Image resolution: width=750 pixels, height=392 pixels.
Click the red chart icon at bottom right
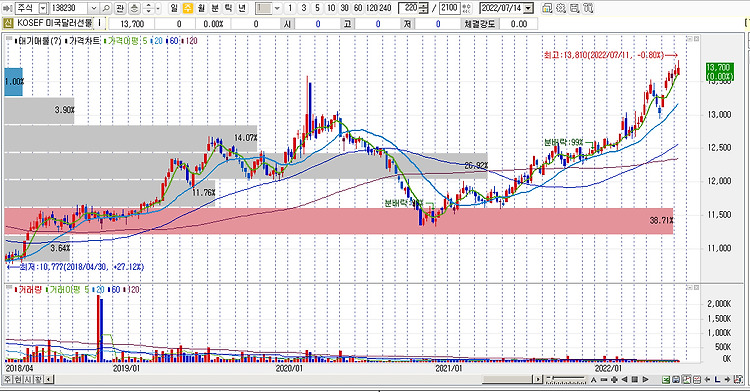pos(696,380)
